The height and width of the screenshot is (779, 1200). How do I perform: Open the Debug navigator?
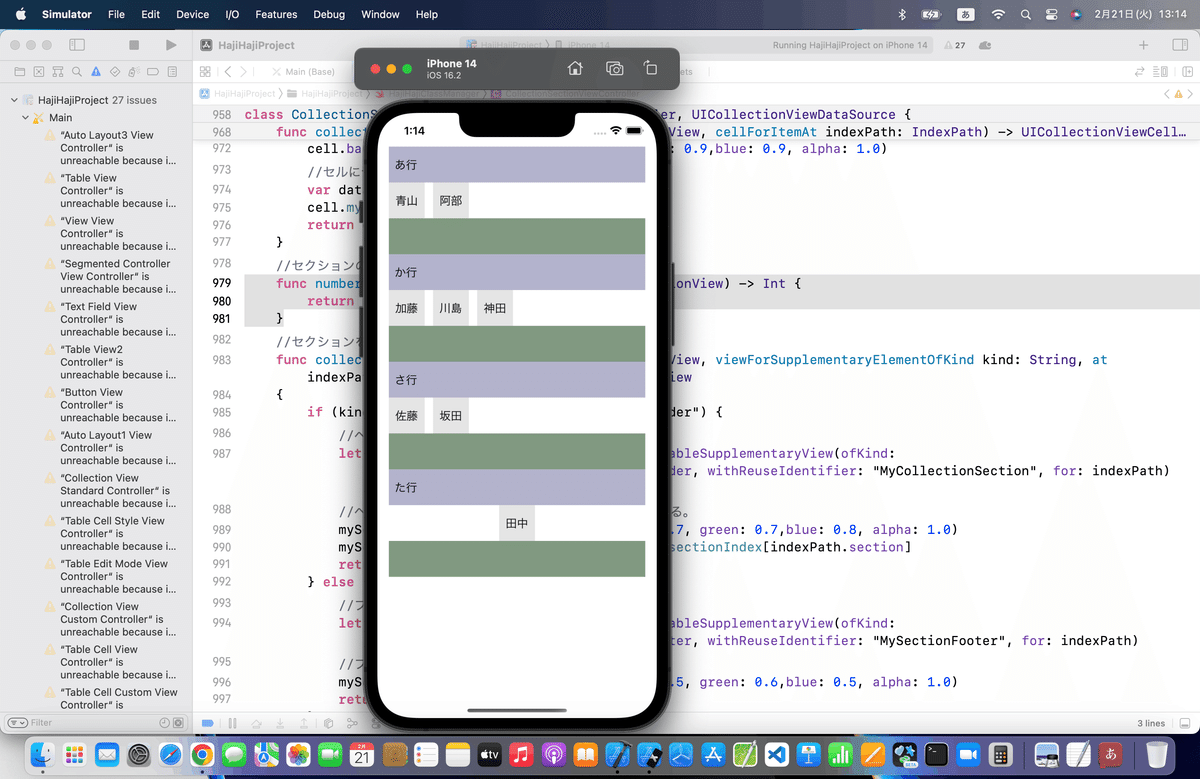tap(134, 72)
